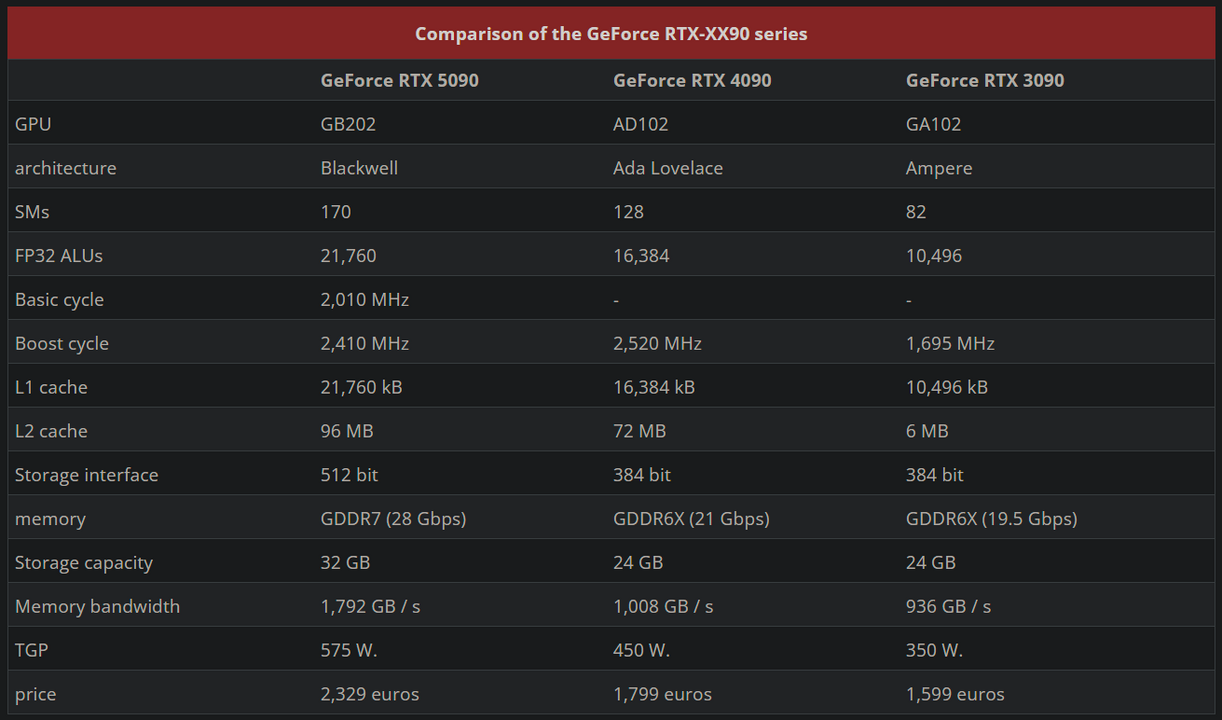Click the 450 W. TGP value
This screenshot has width=1222, height=720.
(641, 650)
